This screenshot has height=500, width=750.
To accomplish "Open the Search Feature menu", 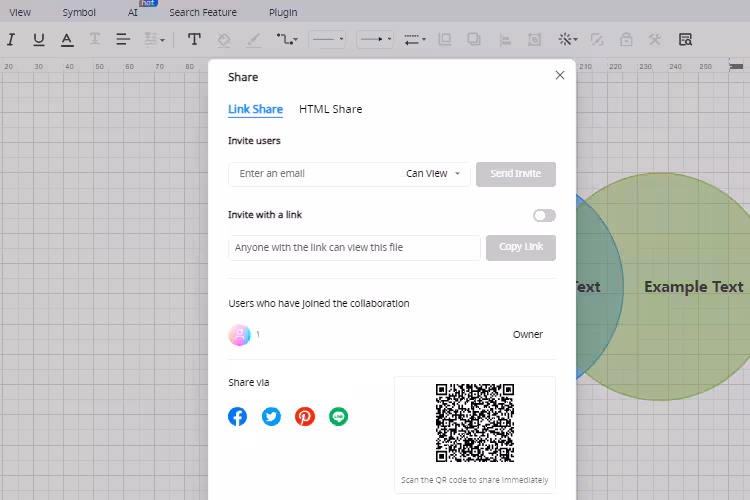I will [x=203, y=12].
